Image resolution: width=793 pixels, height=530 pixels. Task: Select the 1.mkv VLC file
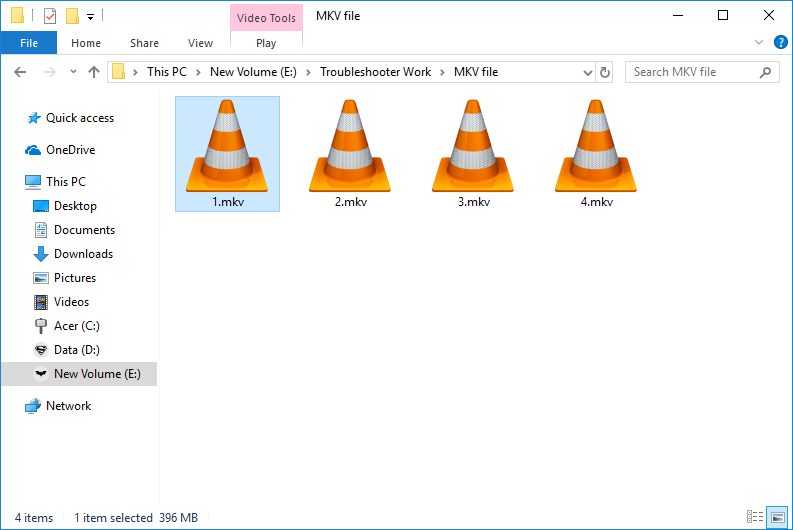pyautogui.click(x=227, y=154)
